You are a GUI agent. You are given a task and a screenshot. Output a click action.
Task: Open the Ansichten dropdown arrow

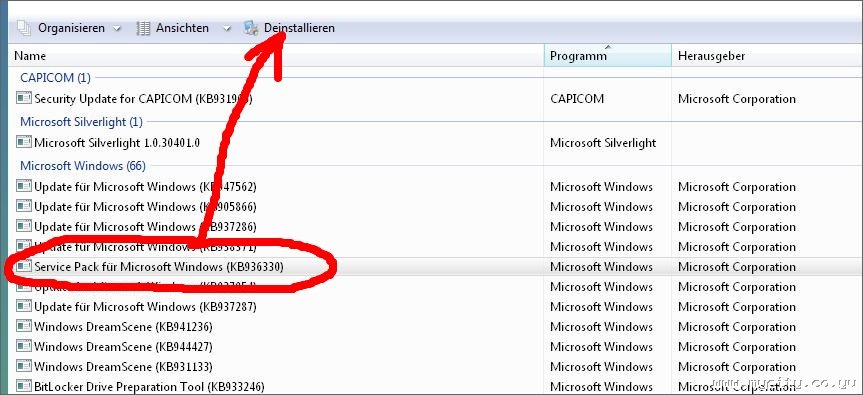click(x=227, y=29)
